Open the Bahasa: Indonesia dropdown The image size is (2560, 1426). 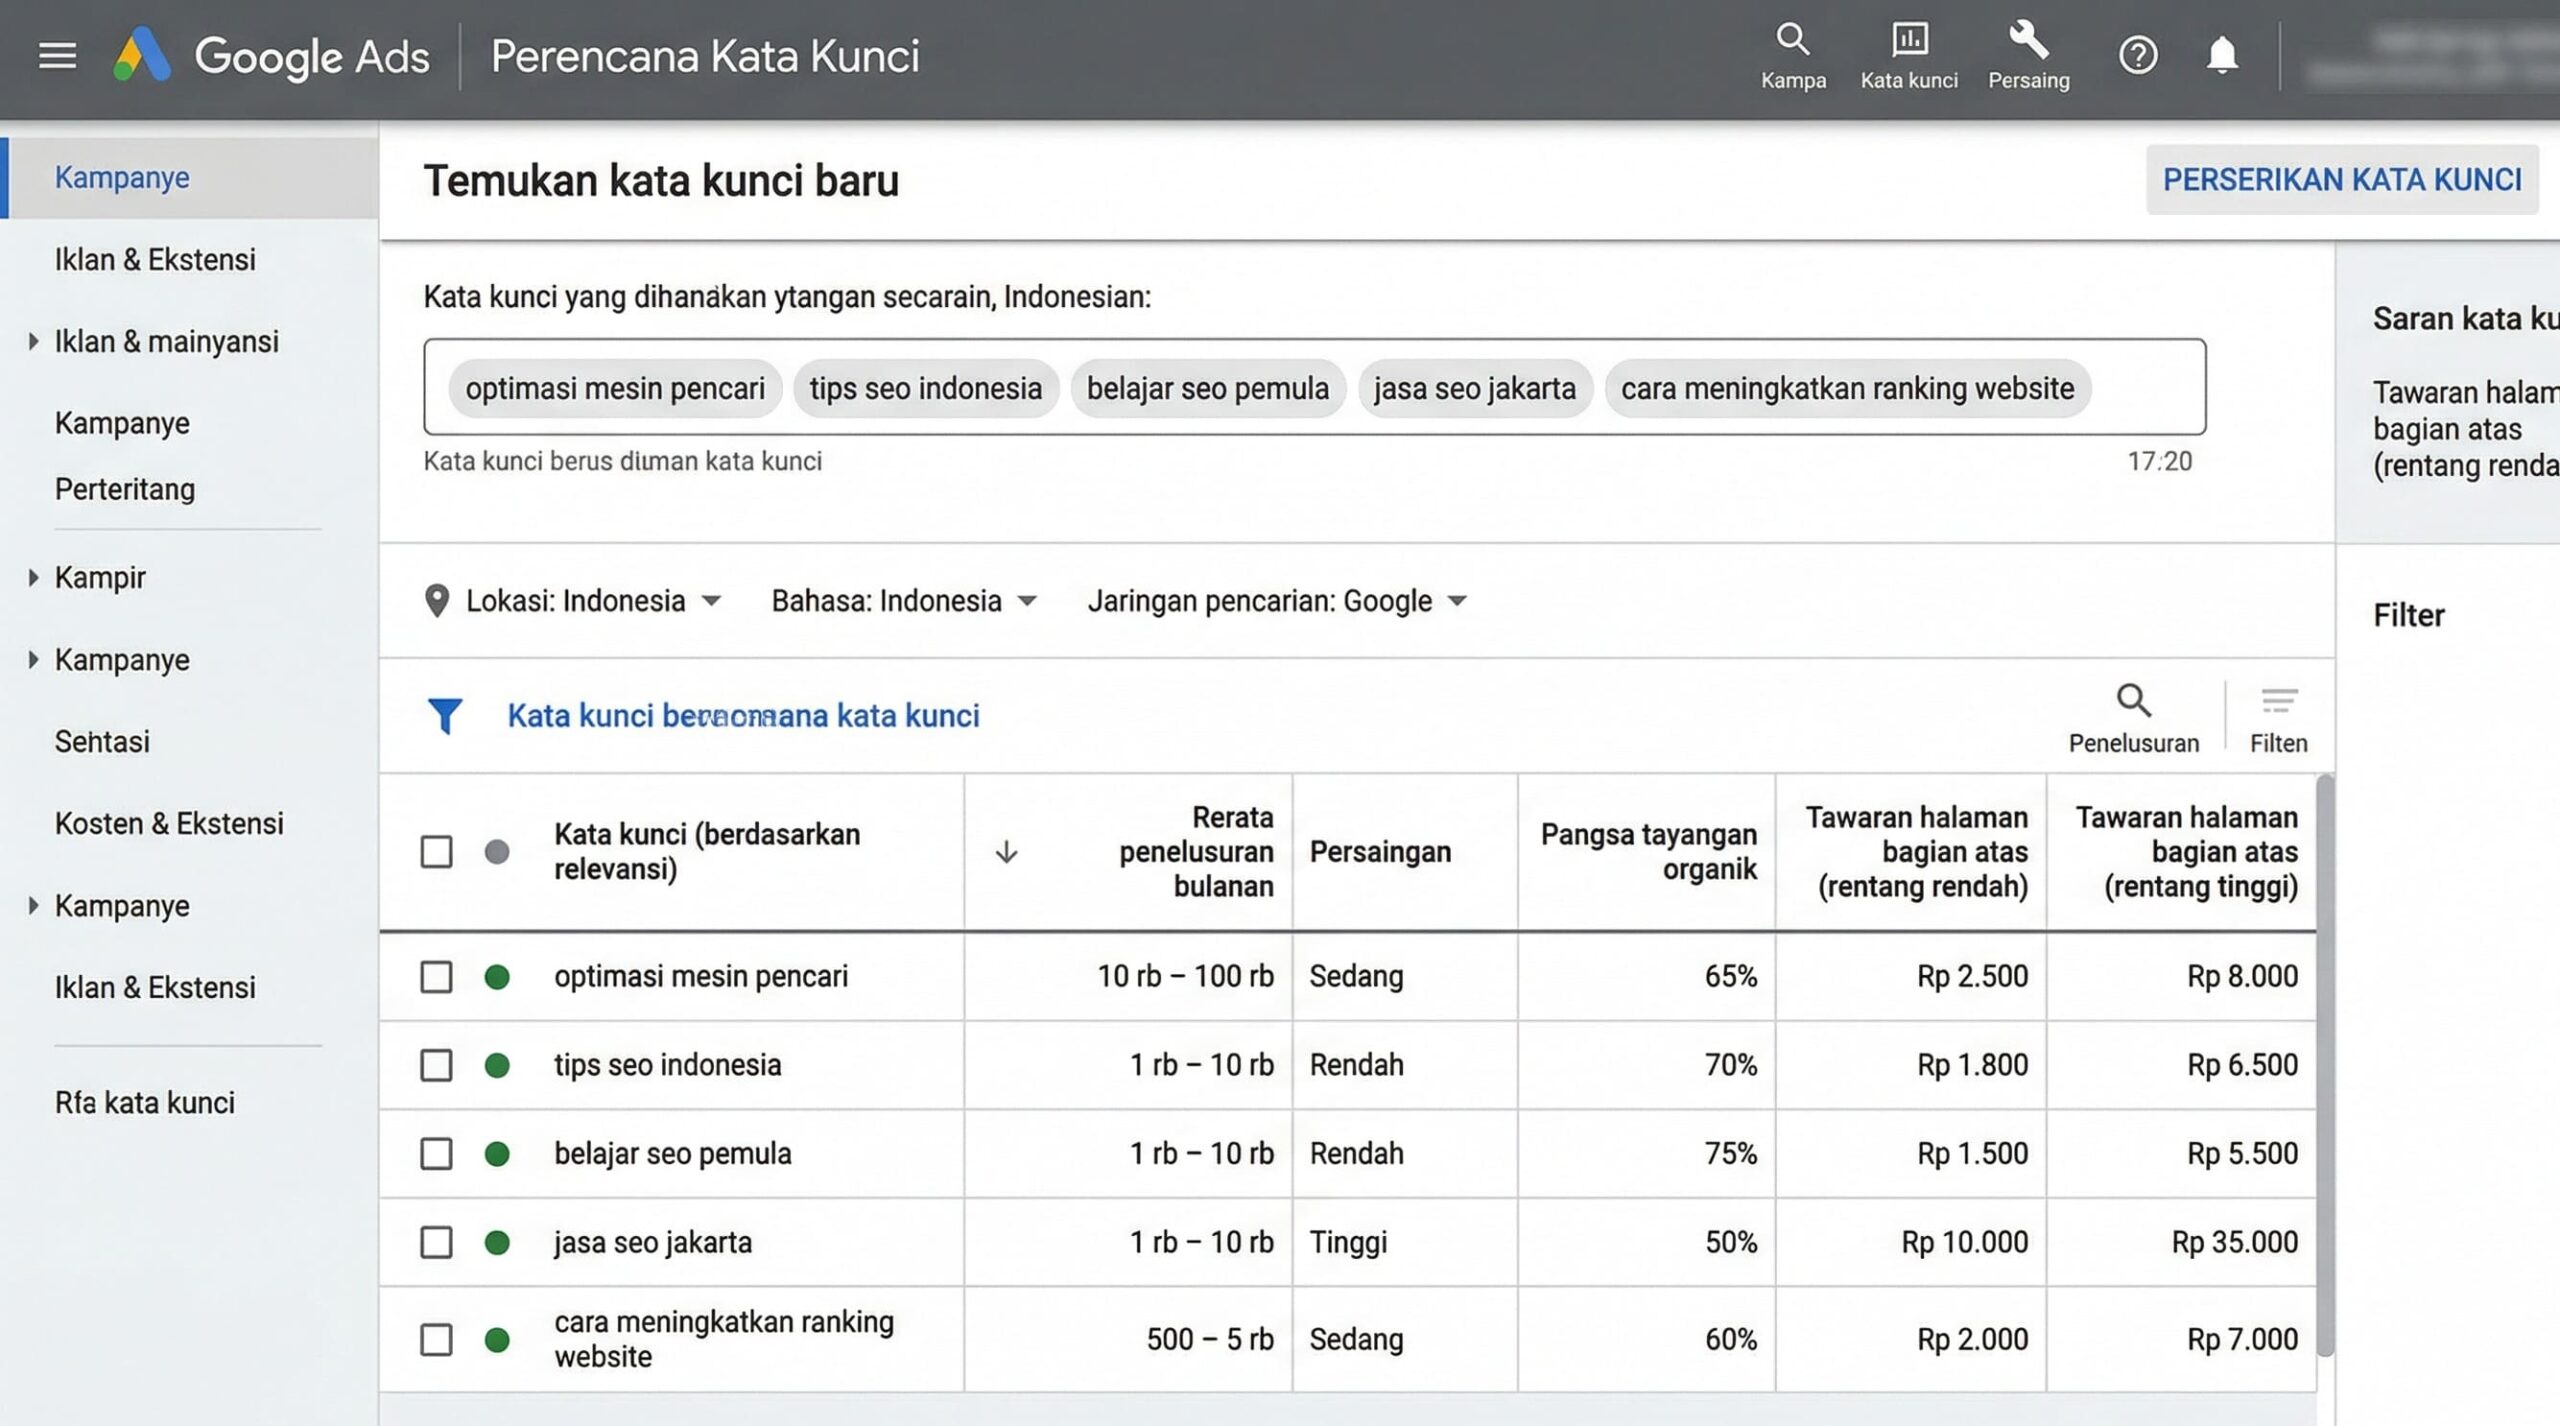tap(904, 601)
